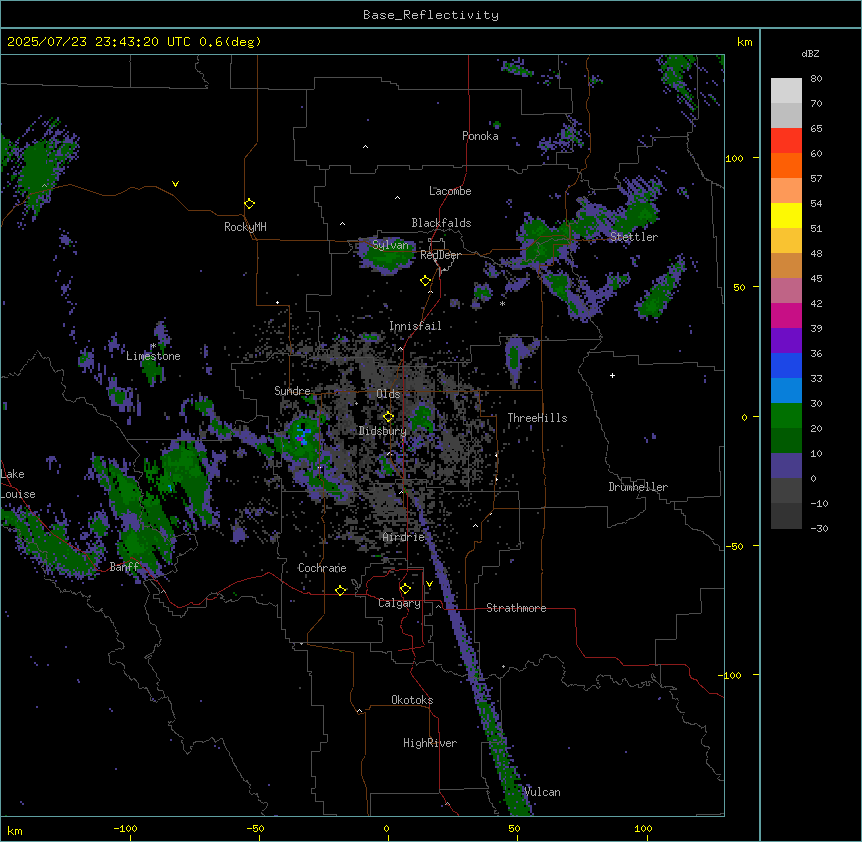
Task: Click the Vulcan town label
Action: (542, 792)
